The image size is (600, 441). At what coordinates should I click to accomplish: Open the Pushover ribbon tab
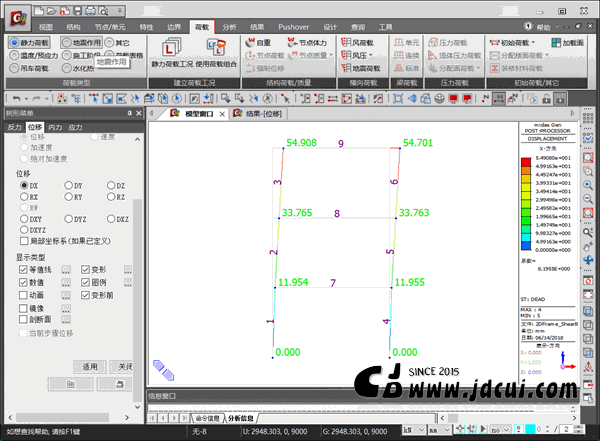293,27
